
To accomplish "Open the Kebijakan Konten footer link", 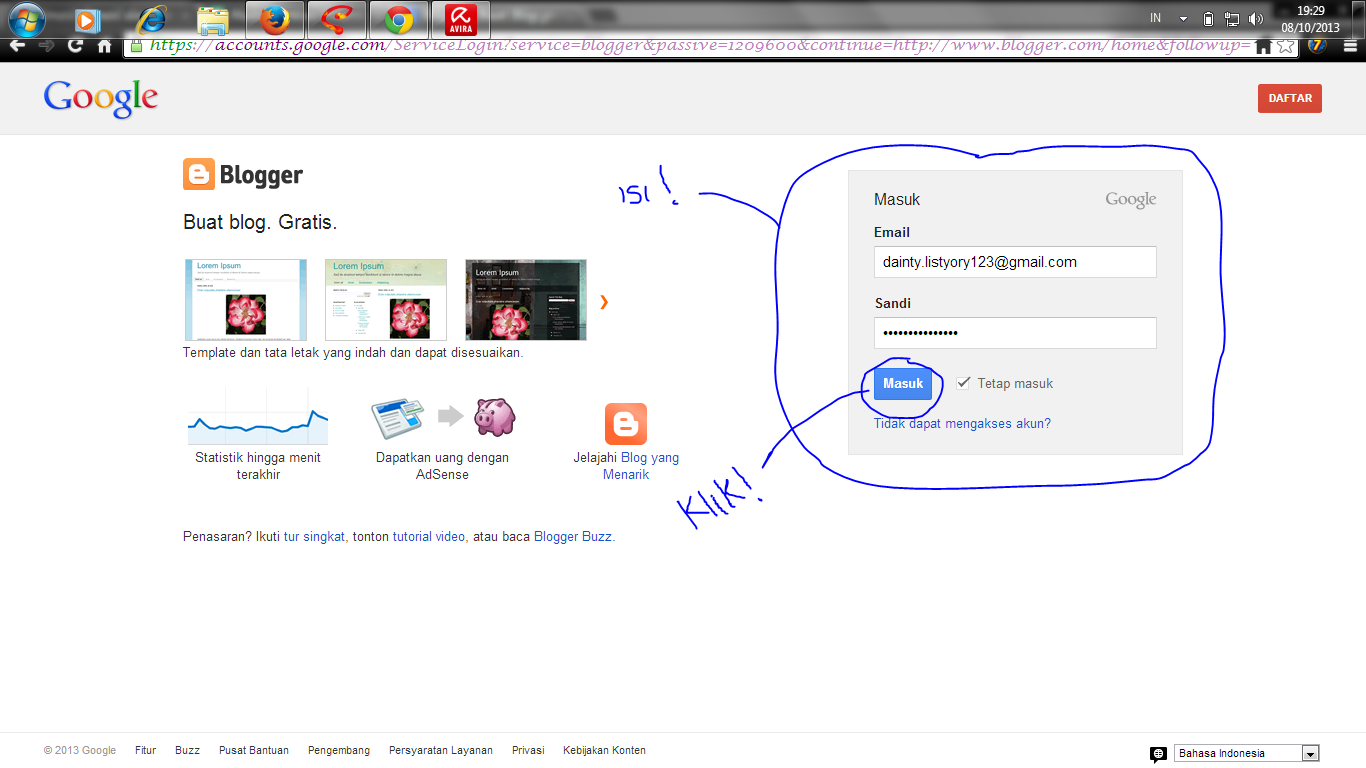I will [x=605, y=750].
